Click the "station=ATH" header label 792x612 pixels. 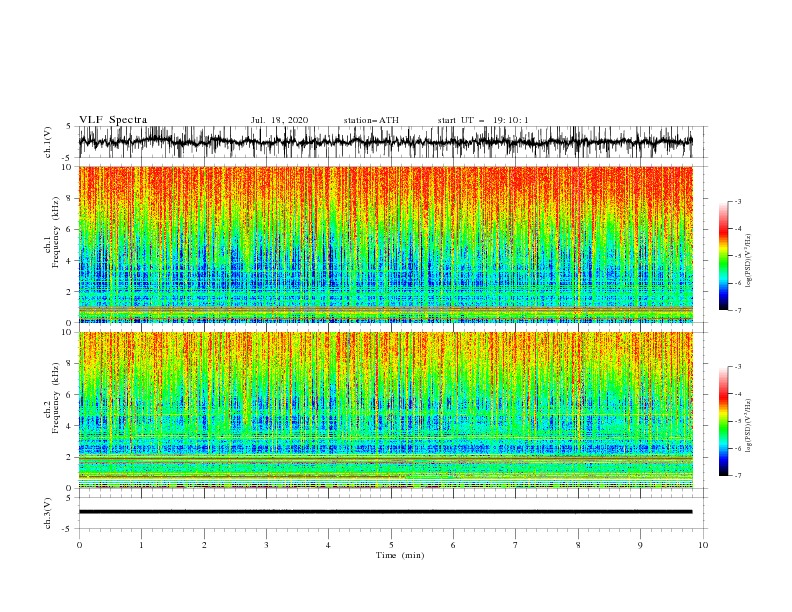(x=371, y=120)
